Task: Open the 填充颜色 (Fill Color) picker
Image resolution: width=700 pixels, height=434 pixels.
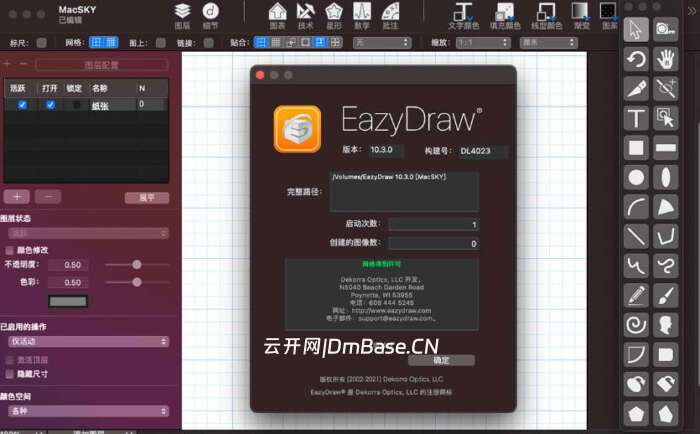Action: tap(505, 16)
